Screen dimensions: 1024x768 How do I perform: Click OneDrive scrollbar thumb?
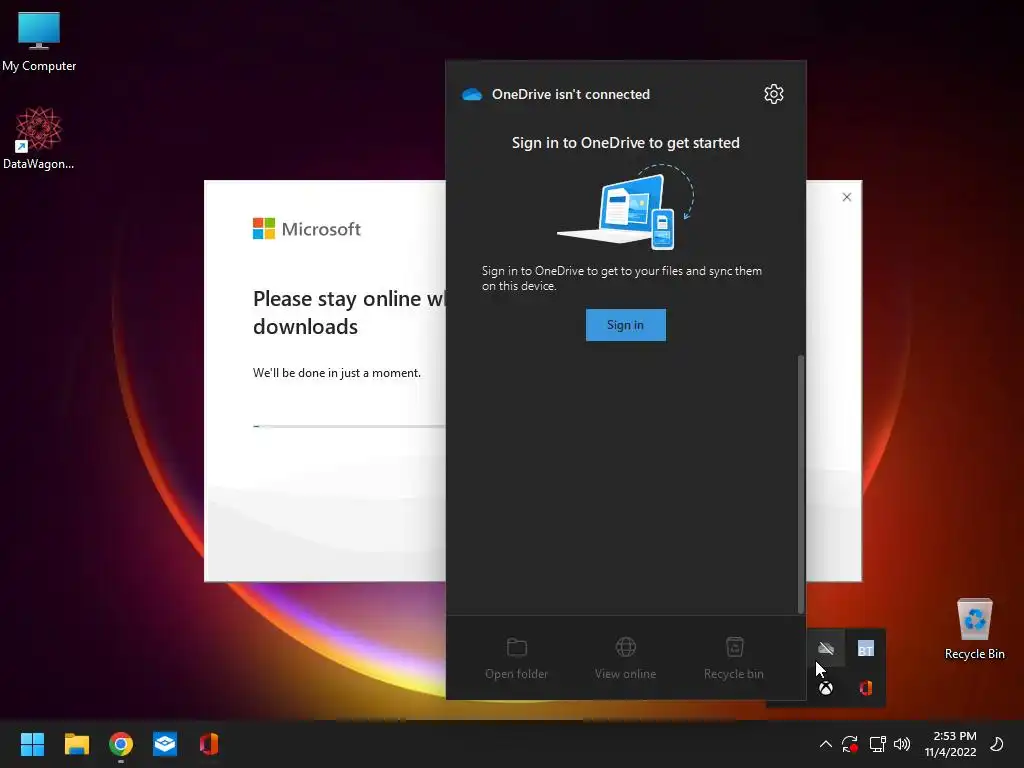click(x=801, y=484)
